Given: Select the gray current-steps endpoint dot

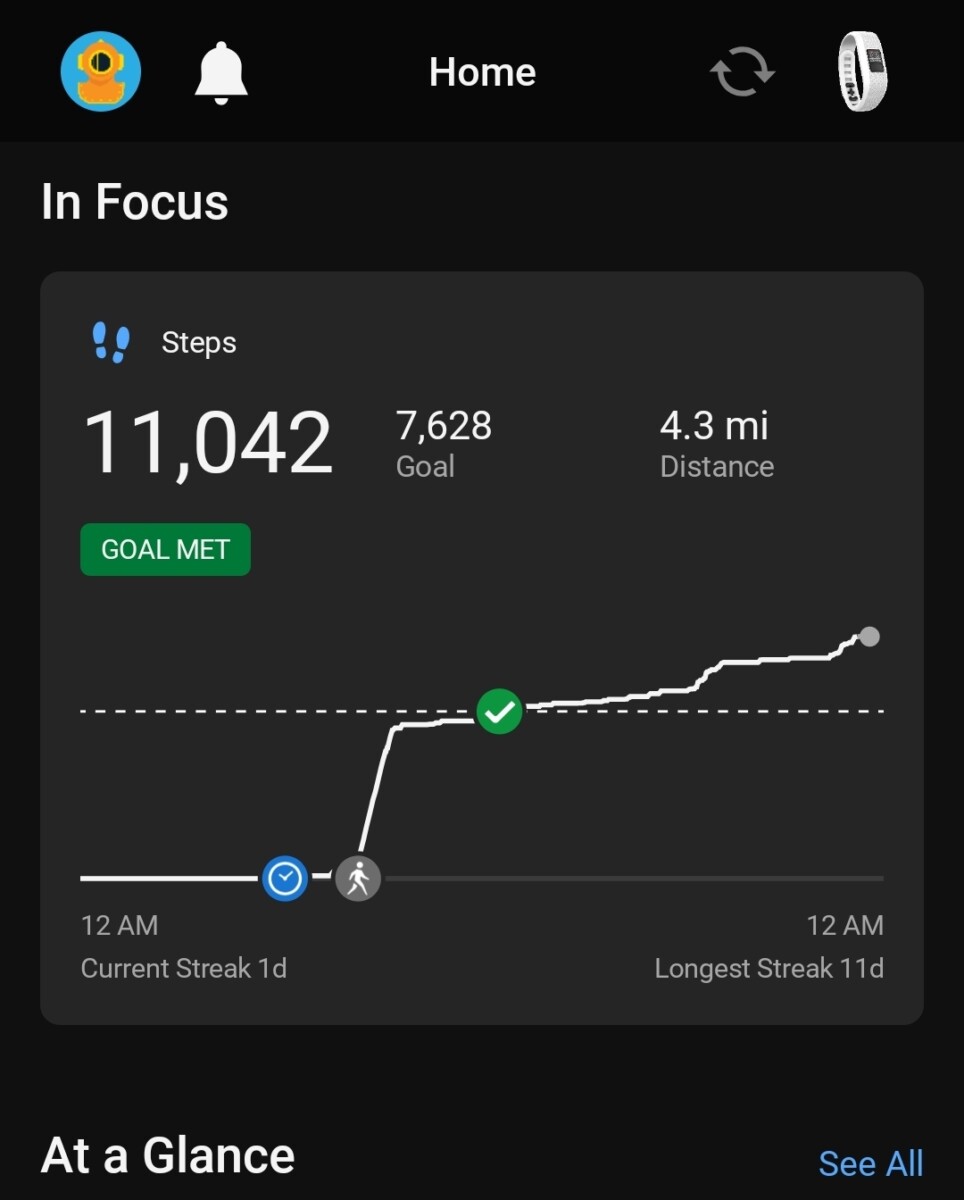Looking at the screenshot, I should pyautogui.click(x=870, y=636).
